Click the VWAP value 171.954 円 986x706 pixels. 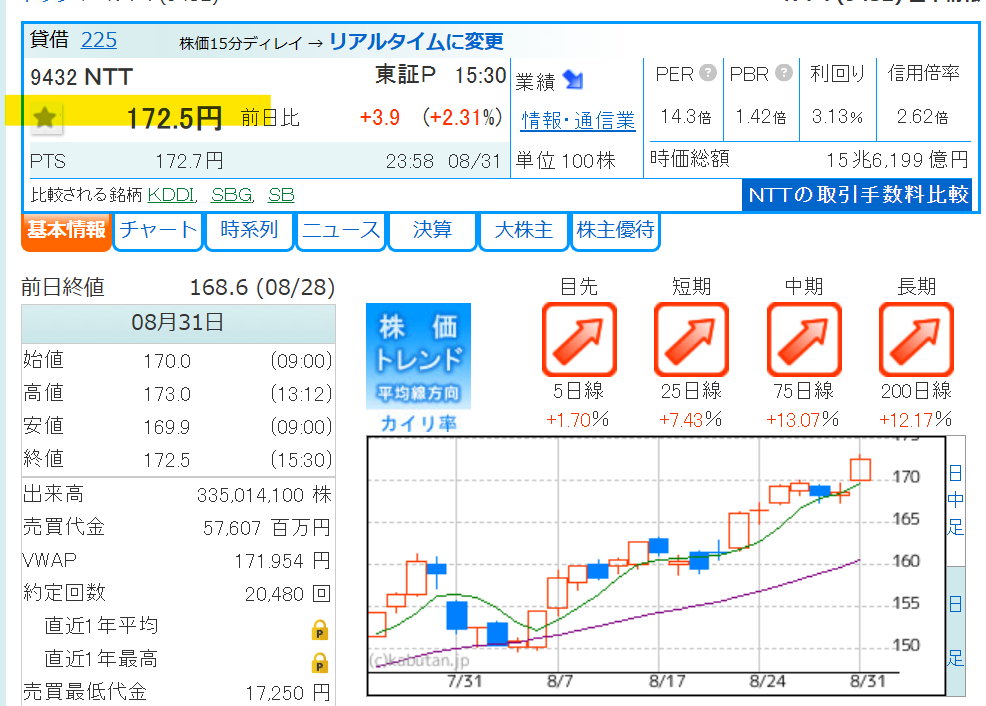tap(282, 561)
